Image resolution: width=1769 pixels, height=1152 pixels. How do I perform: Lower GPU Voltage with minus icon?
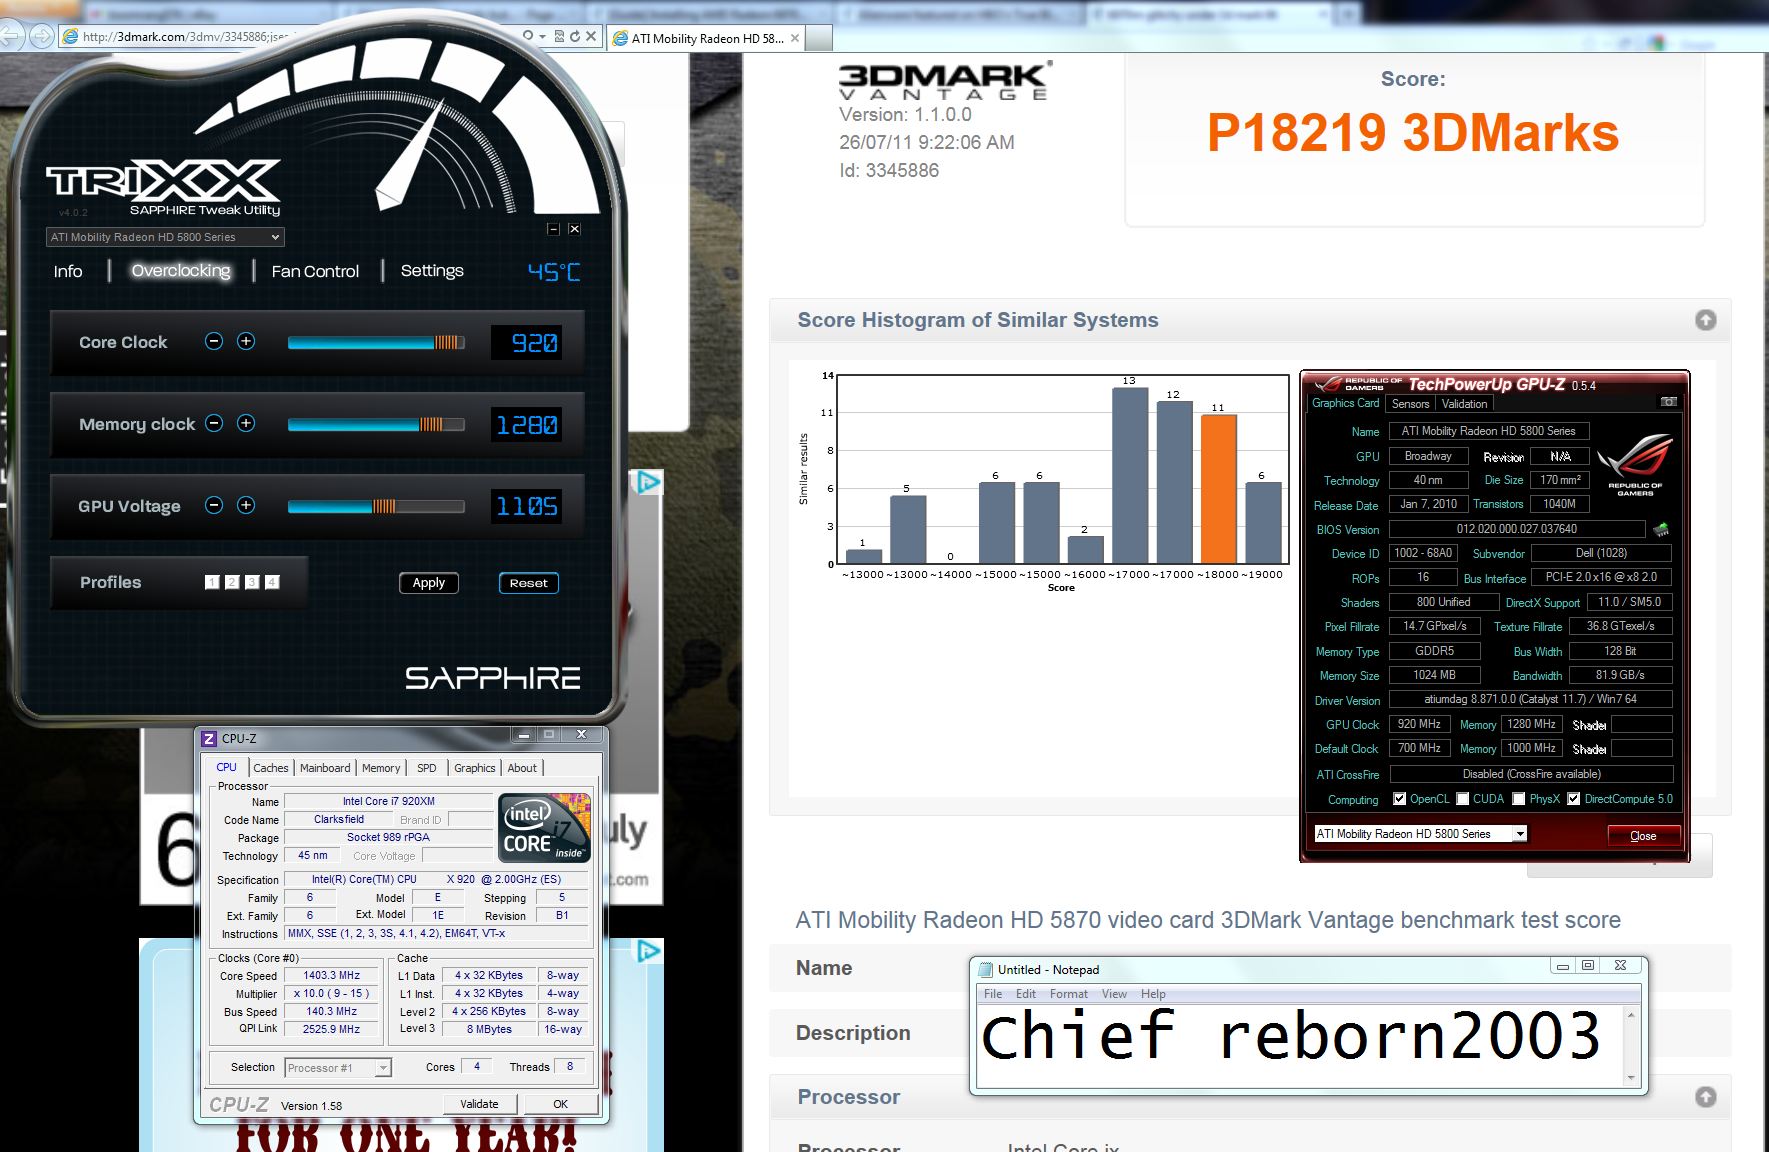pyautogui.click(x=214, y=505)
